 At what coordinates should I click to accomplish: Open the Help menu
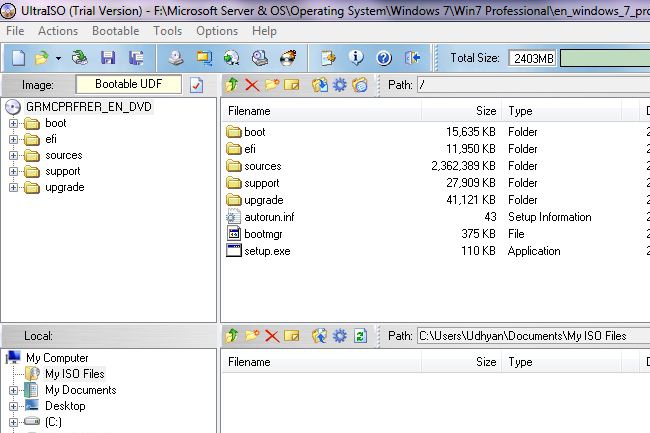(x=264, y=31)
